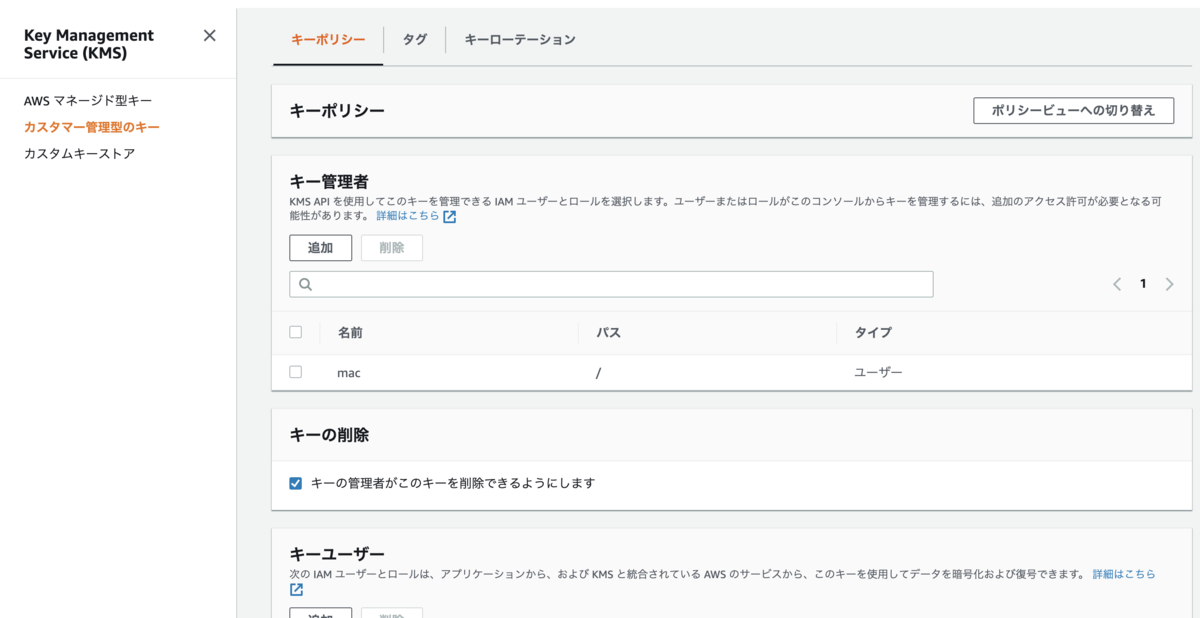Click the 削除 button next to 追加
Screen dimensions: 1200x618
(x=391, y=247)
